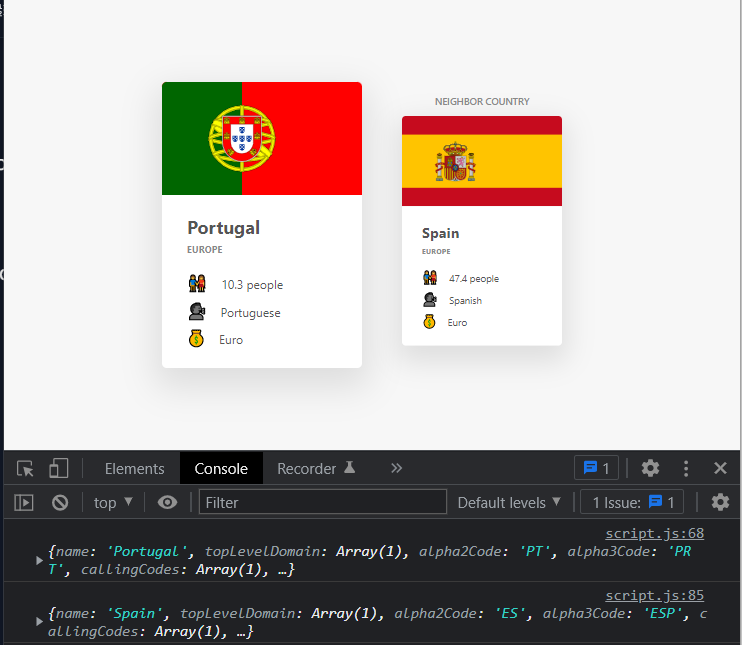Viewport: 742px width, 645px height.
Task: Click 'ESP' alpha3Code value in console
Action: point(662,613)
